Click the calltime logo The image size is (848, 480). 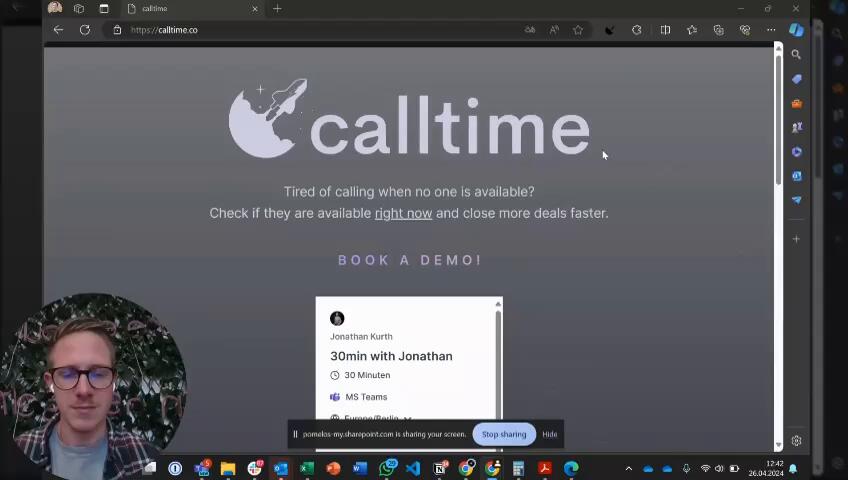tap(409, 118)
